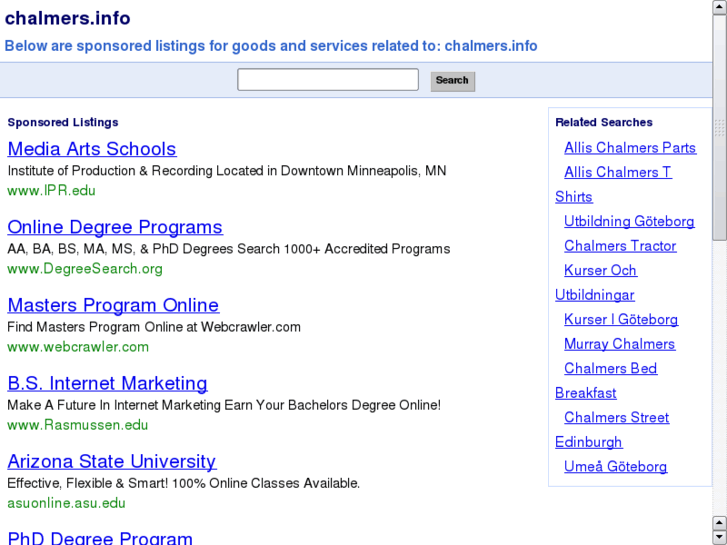The height and width of the screenshot is (545, 727).
Task: Open Kurser Och Utbildningar related search
Action: tap(600, 270)
